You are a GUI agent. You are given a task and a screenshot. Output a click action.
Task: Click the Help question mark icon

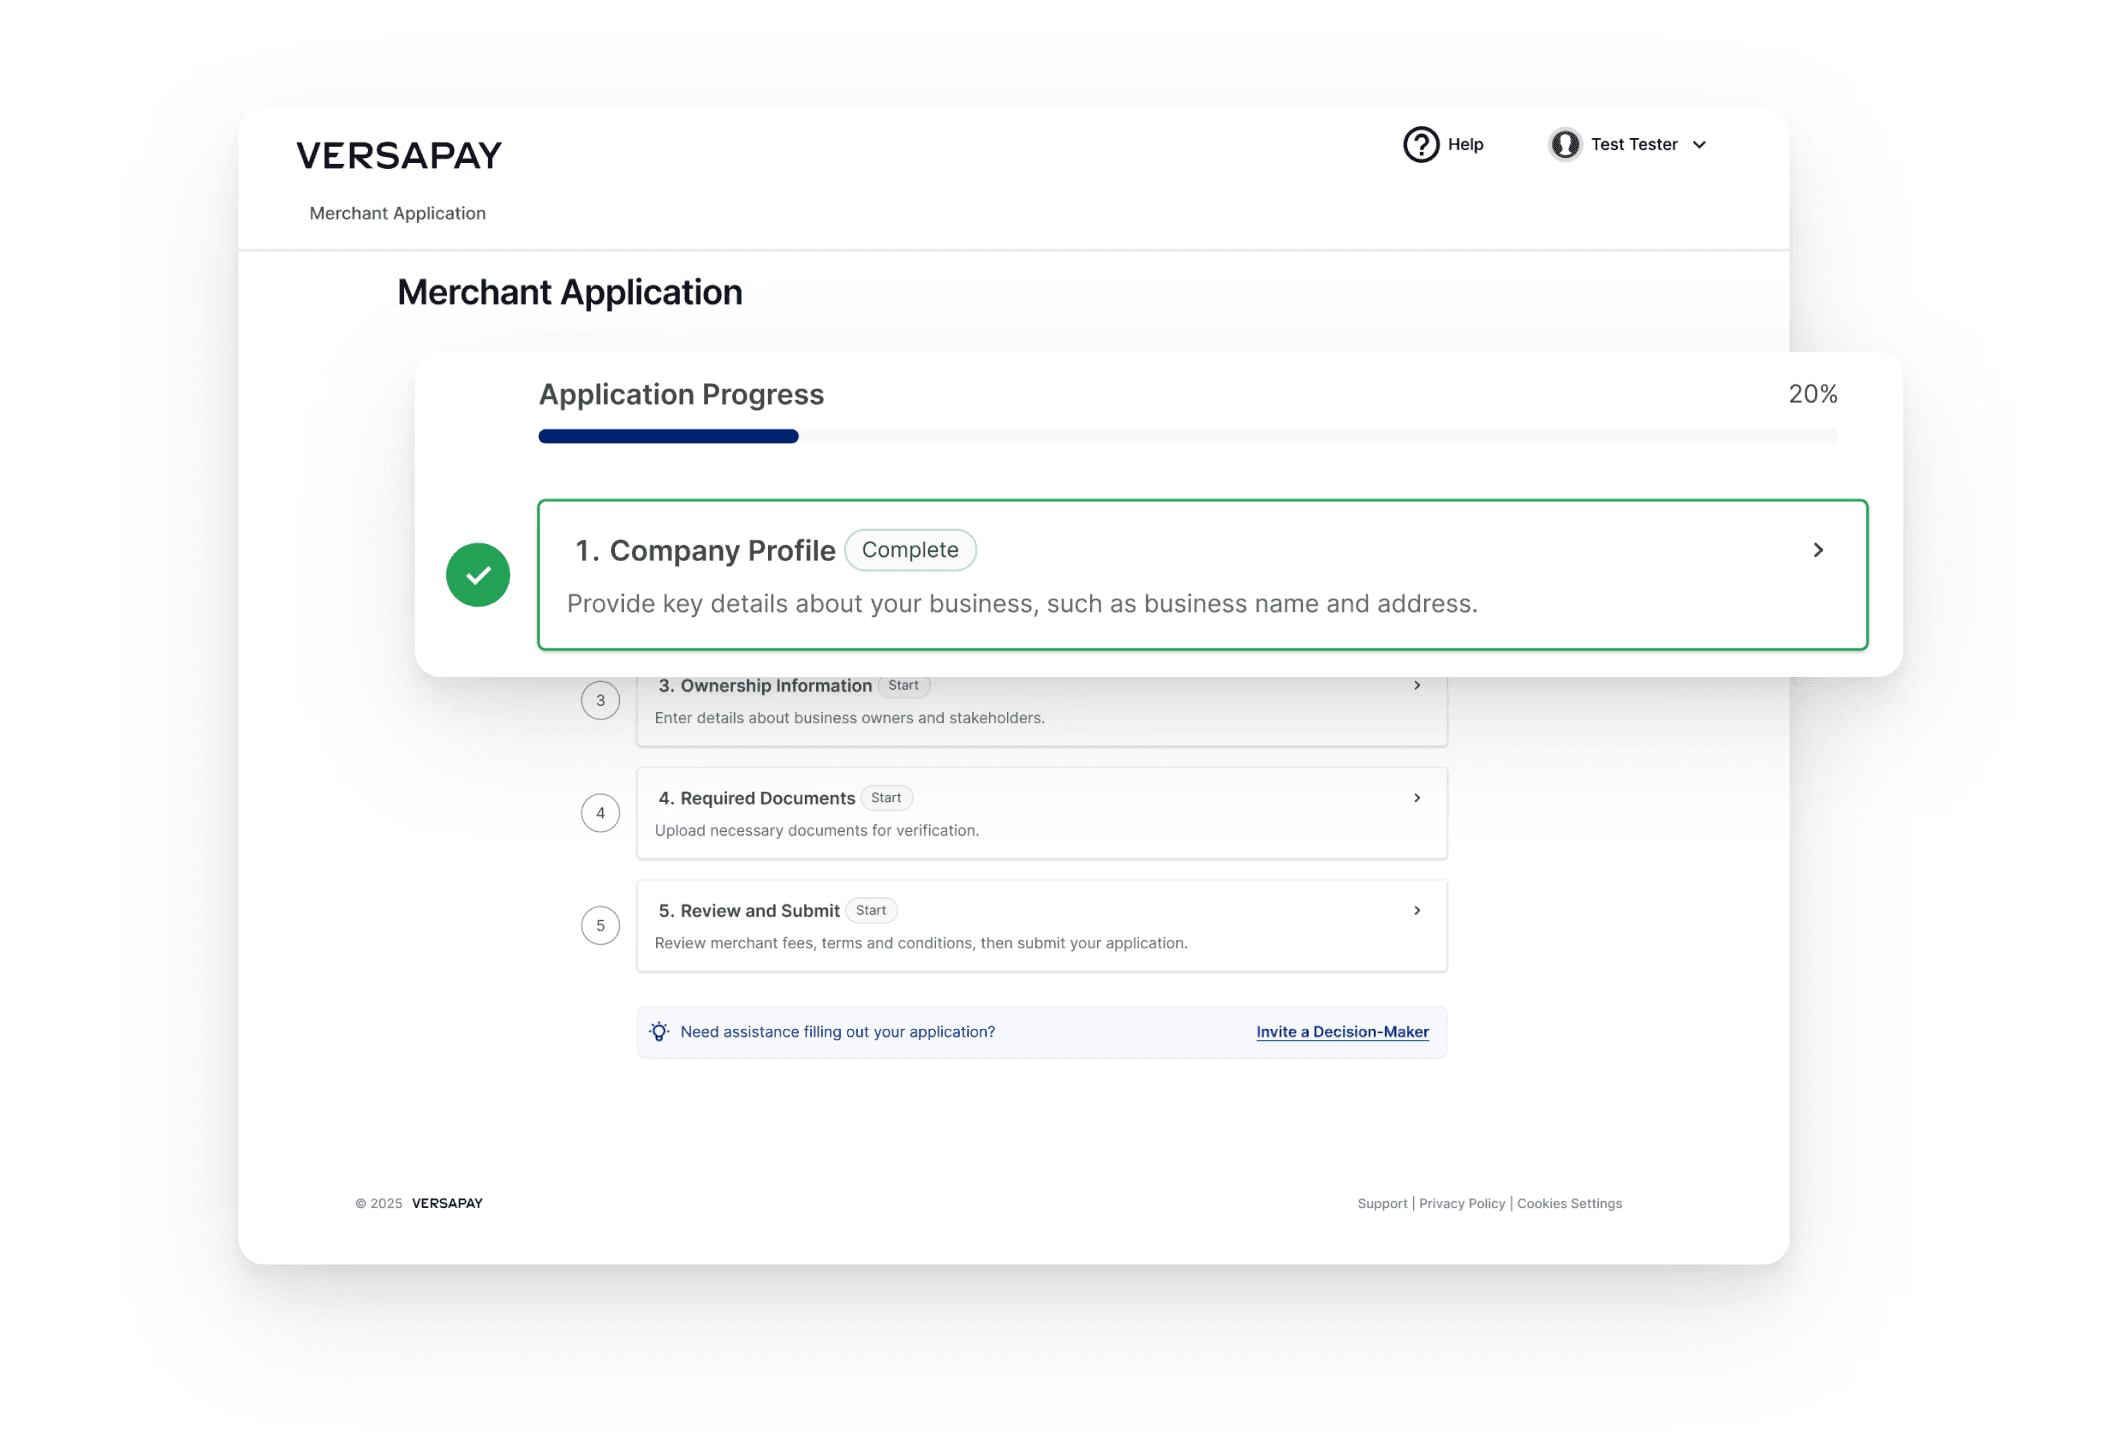pyautogui.click(x=1420, y=144)
